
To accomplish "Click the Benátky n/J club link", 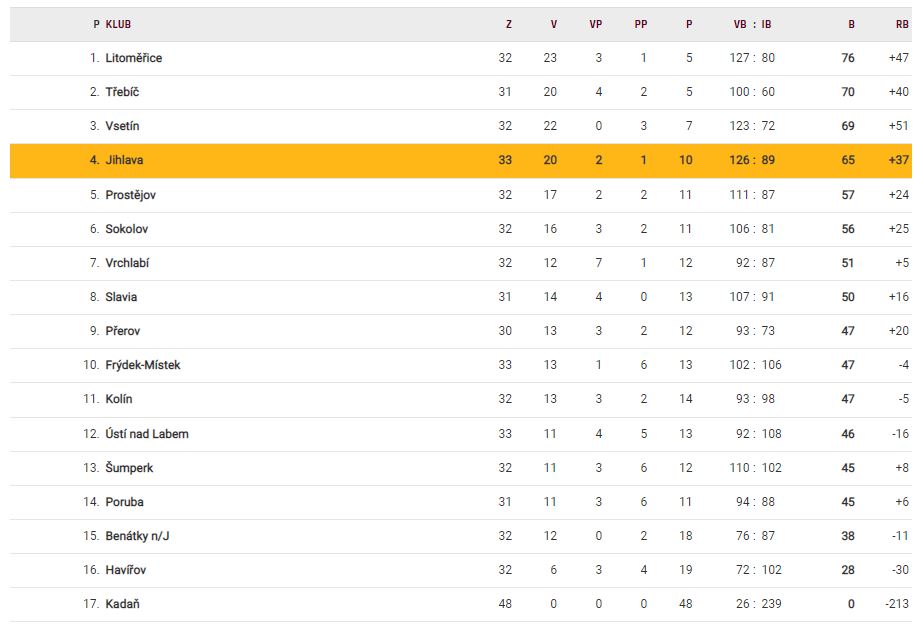I will point(138,536).
